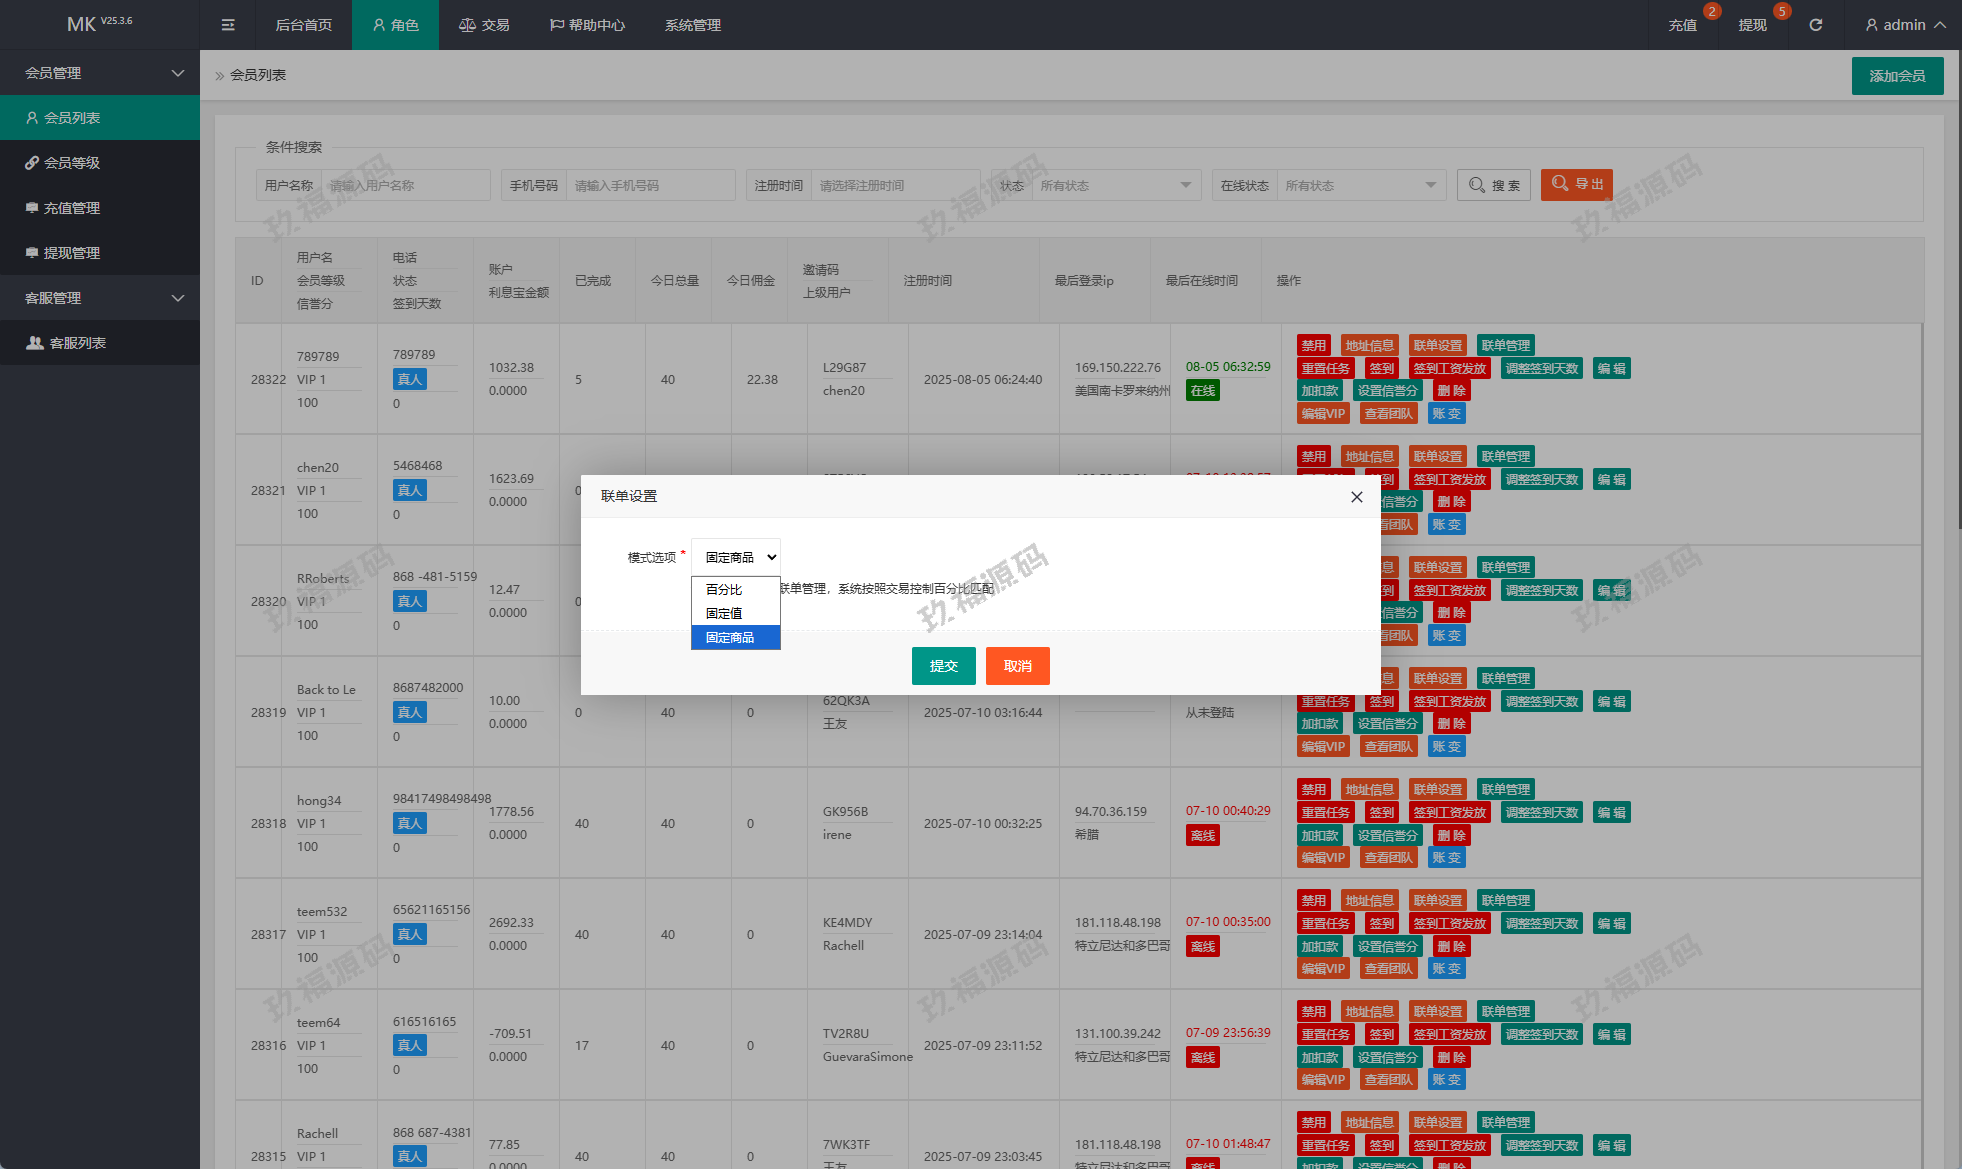Switch to the 交易 top menu
The image size is (1962, 1169).
click(x=485, y=25)
